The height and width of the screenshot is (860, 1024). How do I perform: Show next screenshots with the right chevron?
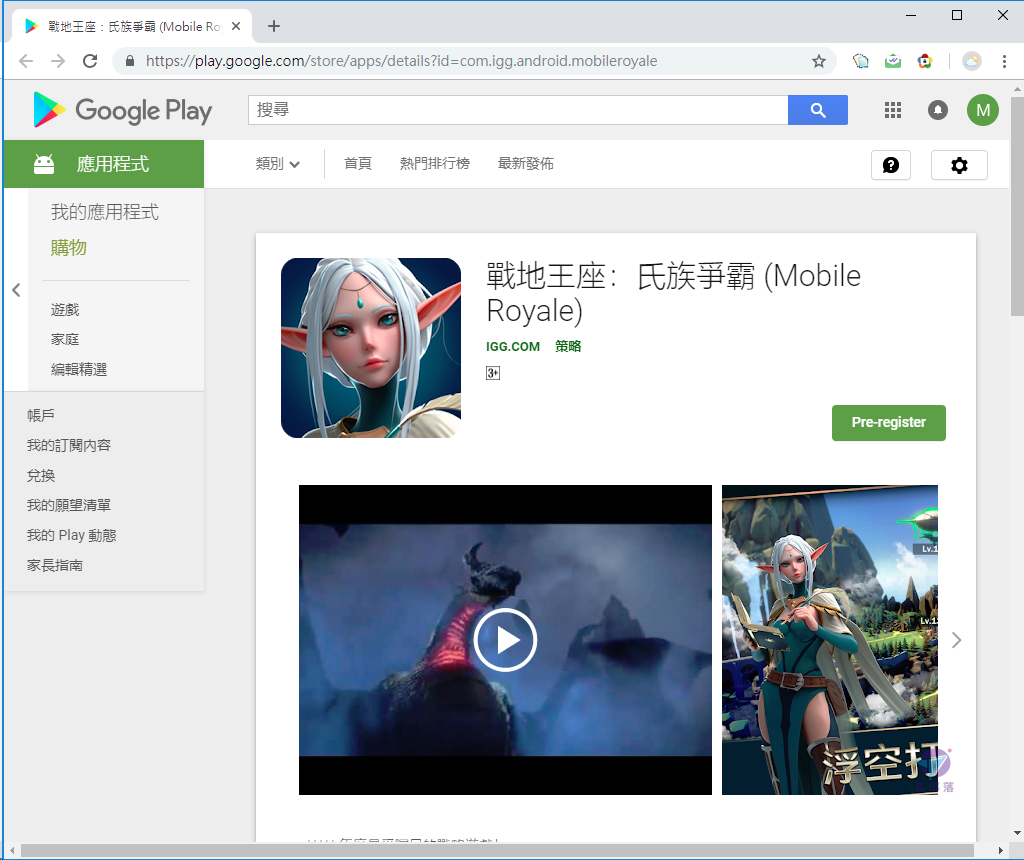(x=956, y=640)
